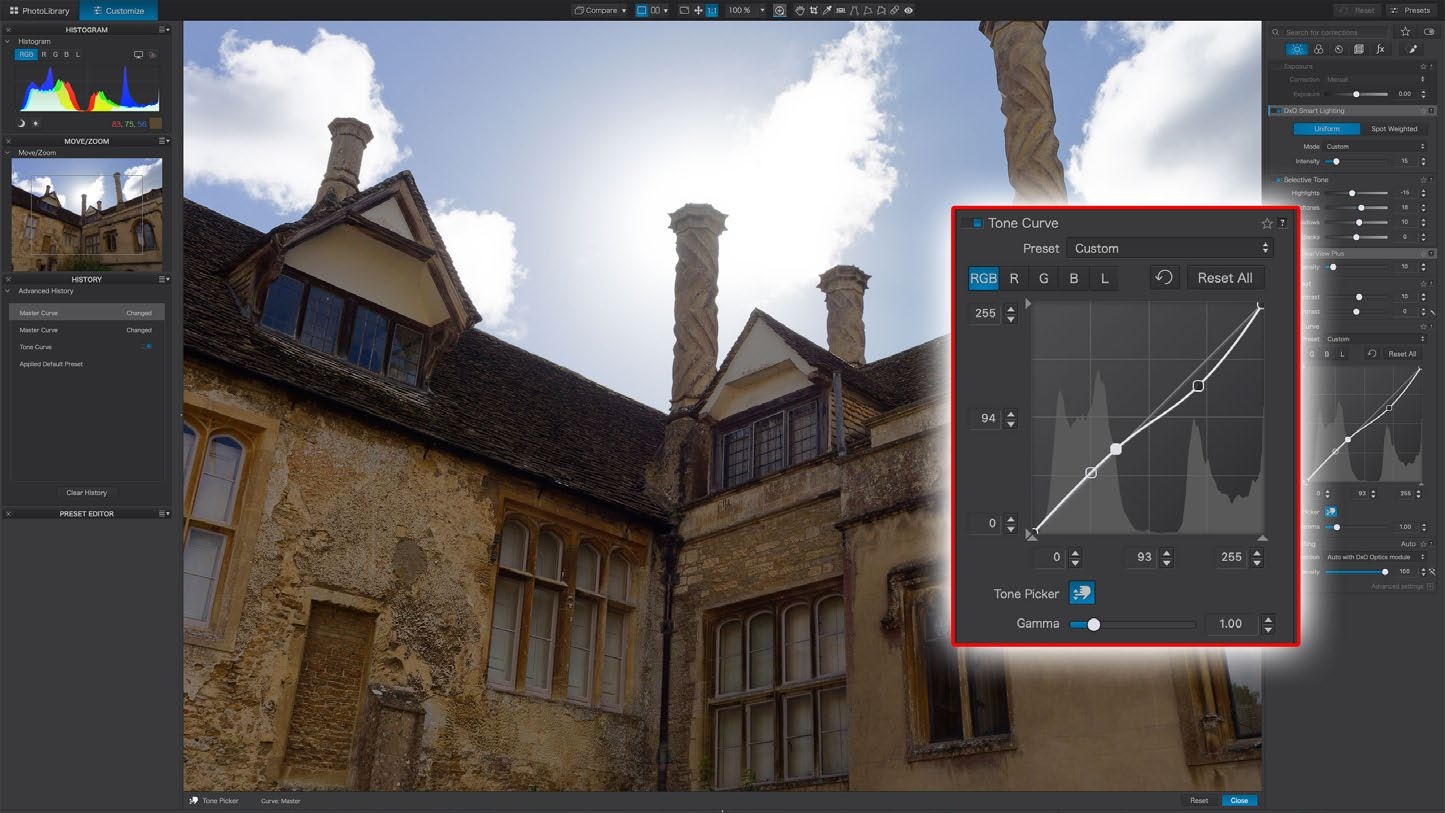Click the 1:1 zoom icon
The width and height of the screenshot is (1445, 813).
pyautogui.click(x=712, y=10)
